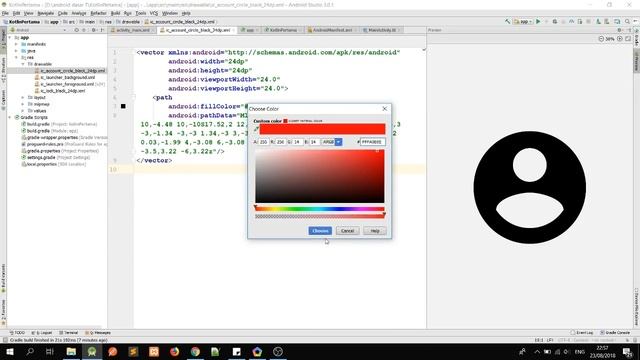Click the Windows Start button

point(9,351)
